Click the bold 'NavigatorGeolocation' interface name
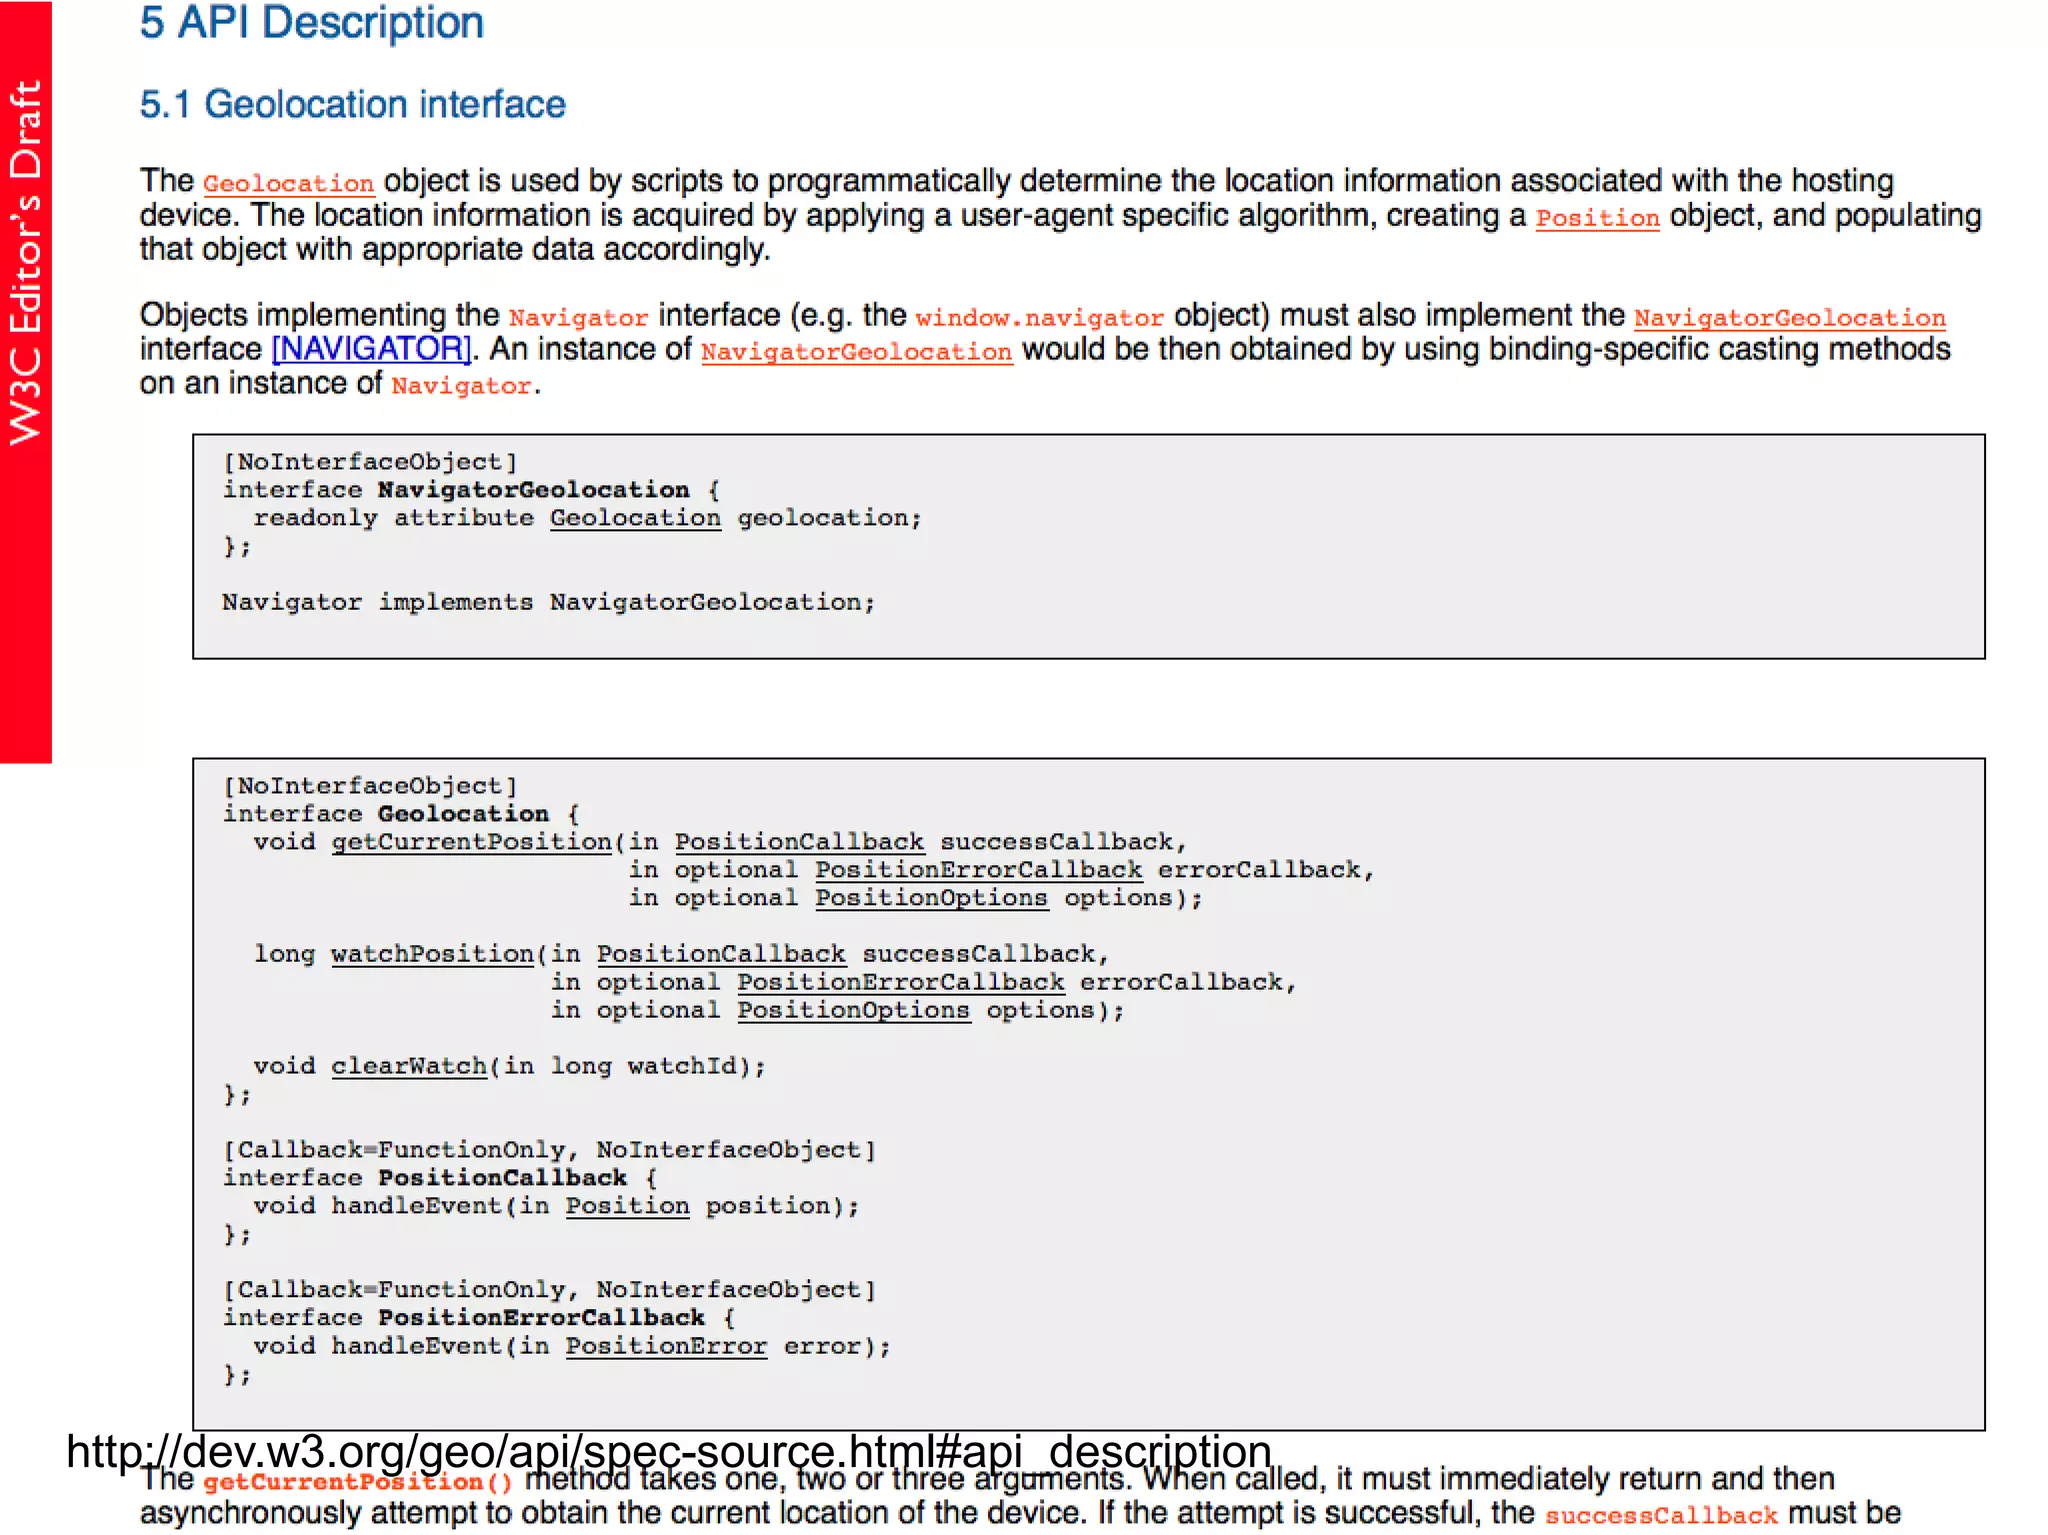This screenshot has height=1535, width=2048. tap(533, 490)
